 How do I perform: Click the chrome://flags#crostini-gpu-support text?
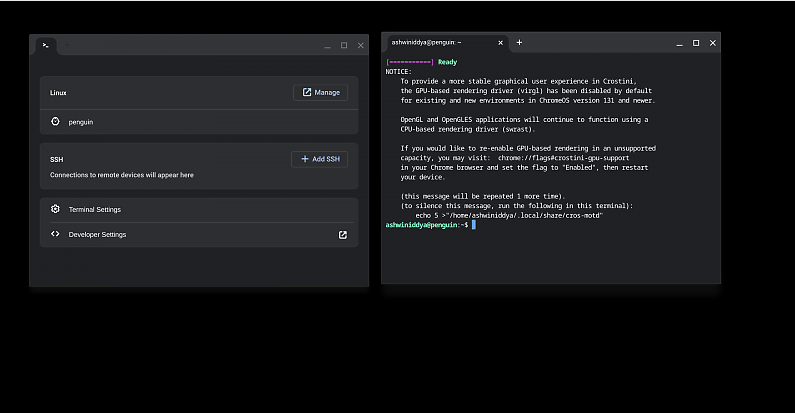[x=563, y=158]
